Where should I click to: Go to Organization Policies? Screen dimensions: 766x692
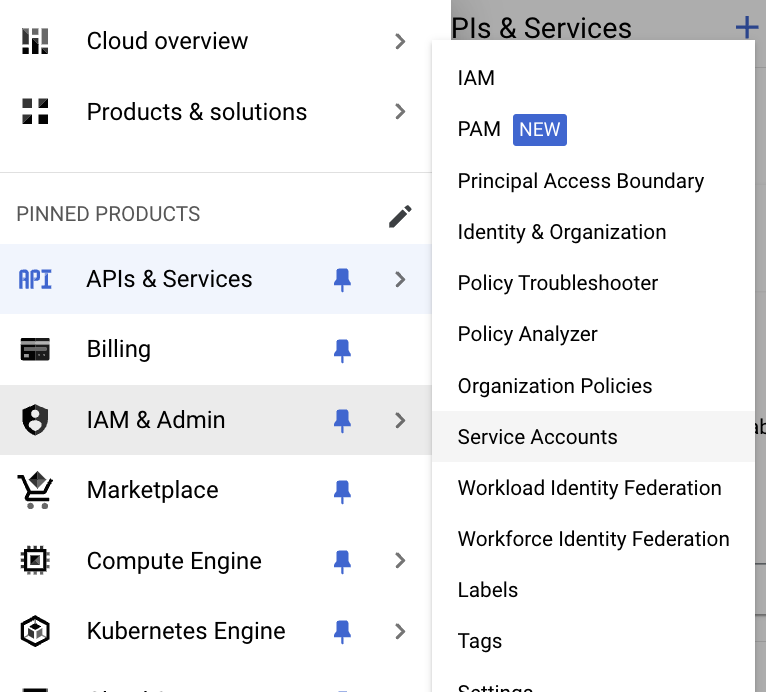(594, 386)
